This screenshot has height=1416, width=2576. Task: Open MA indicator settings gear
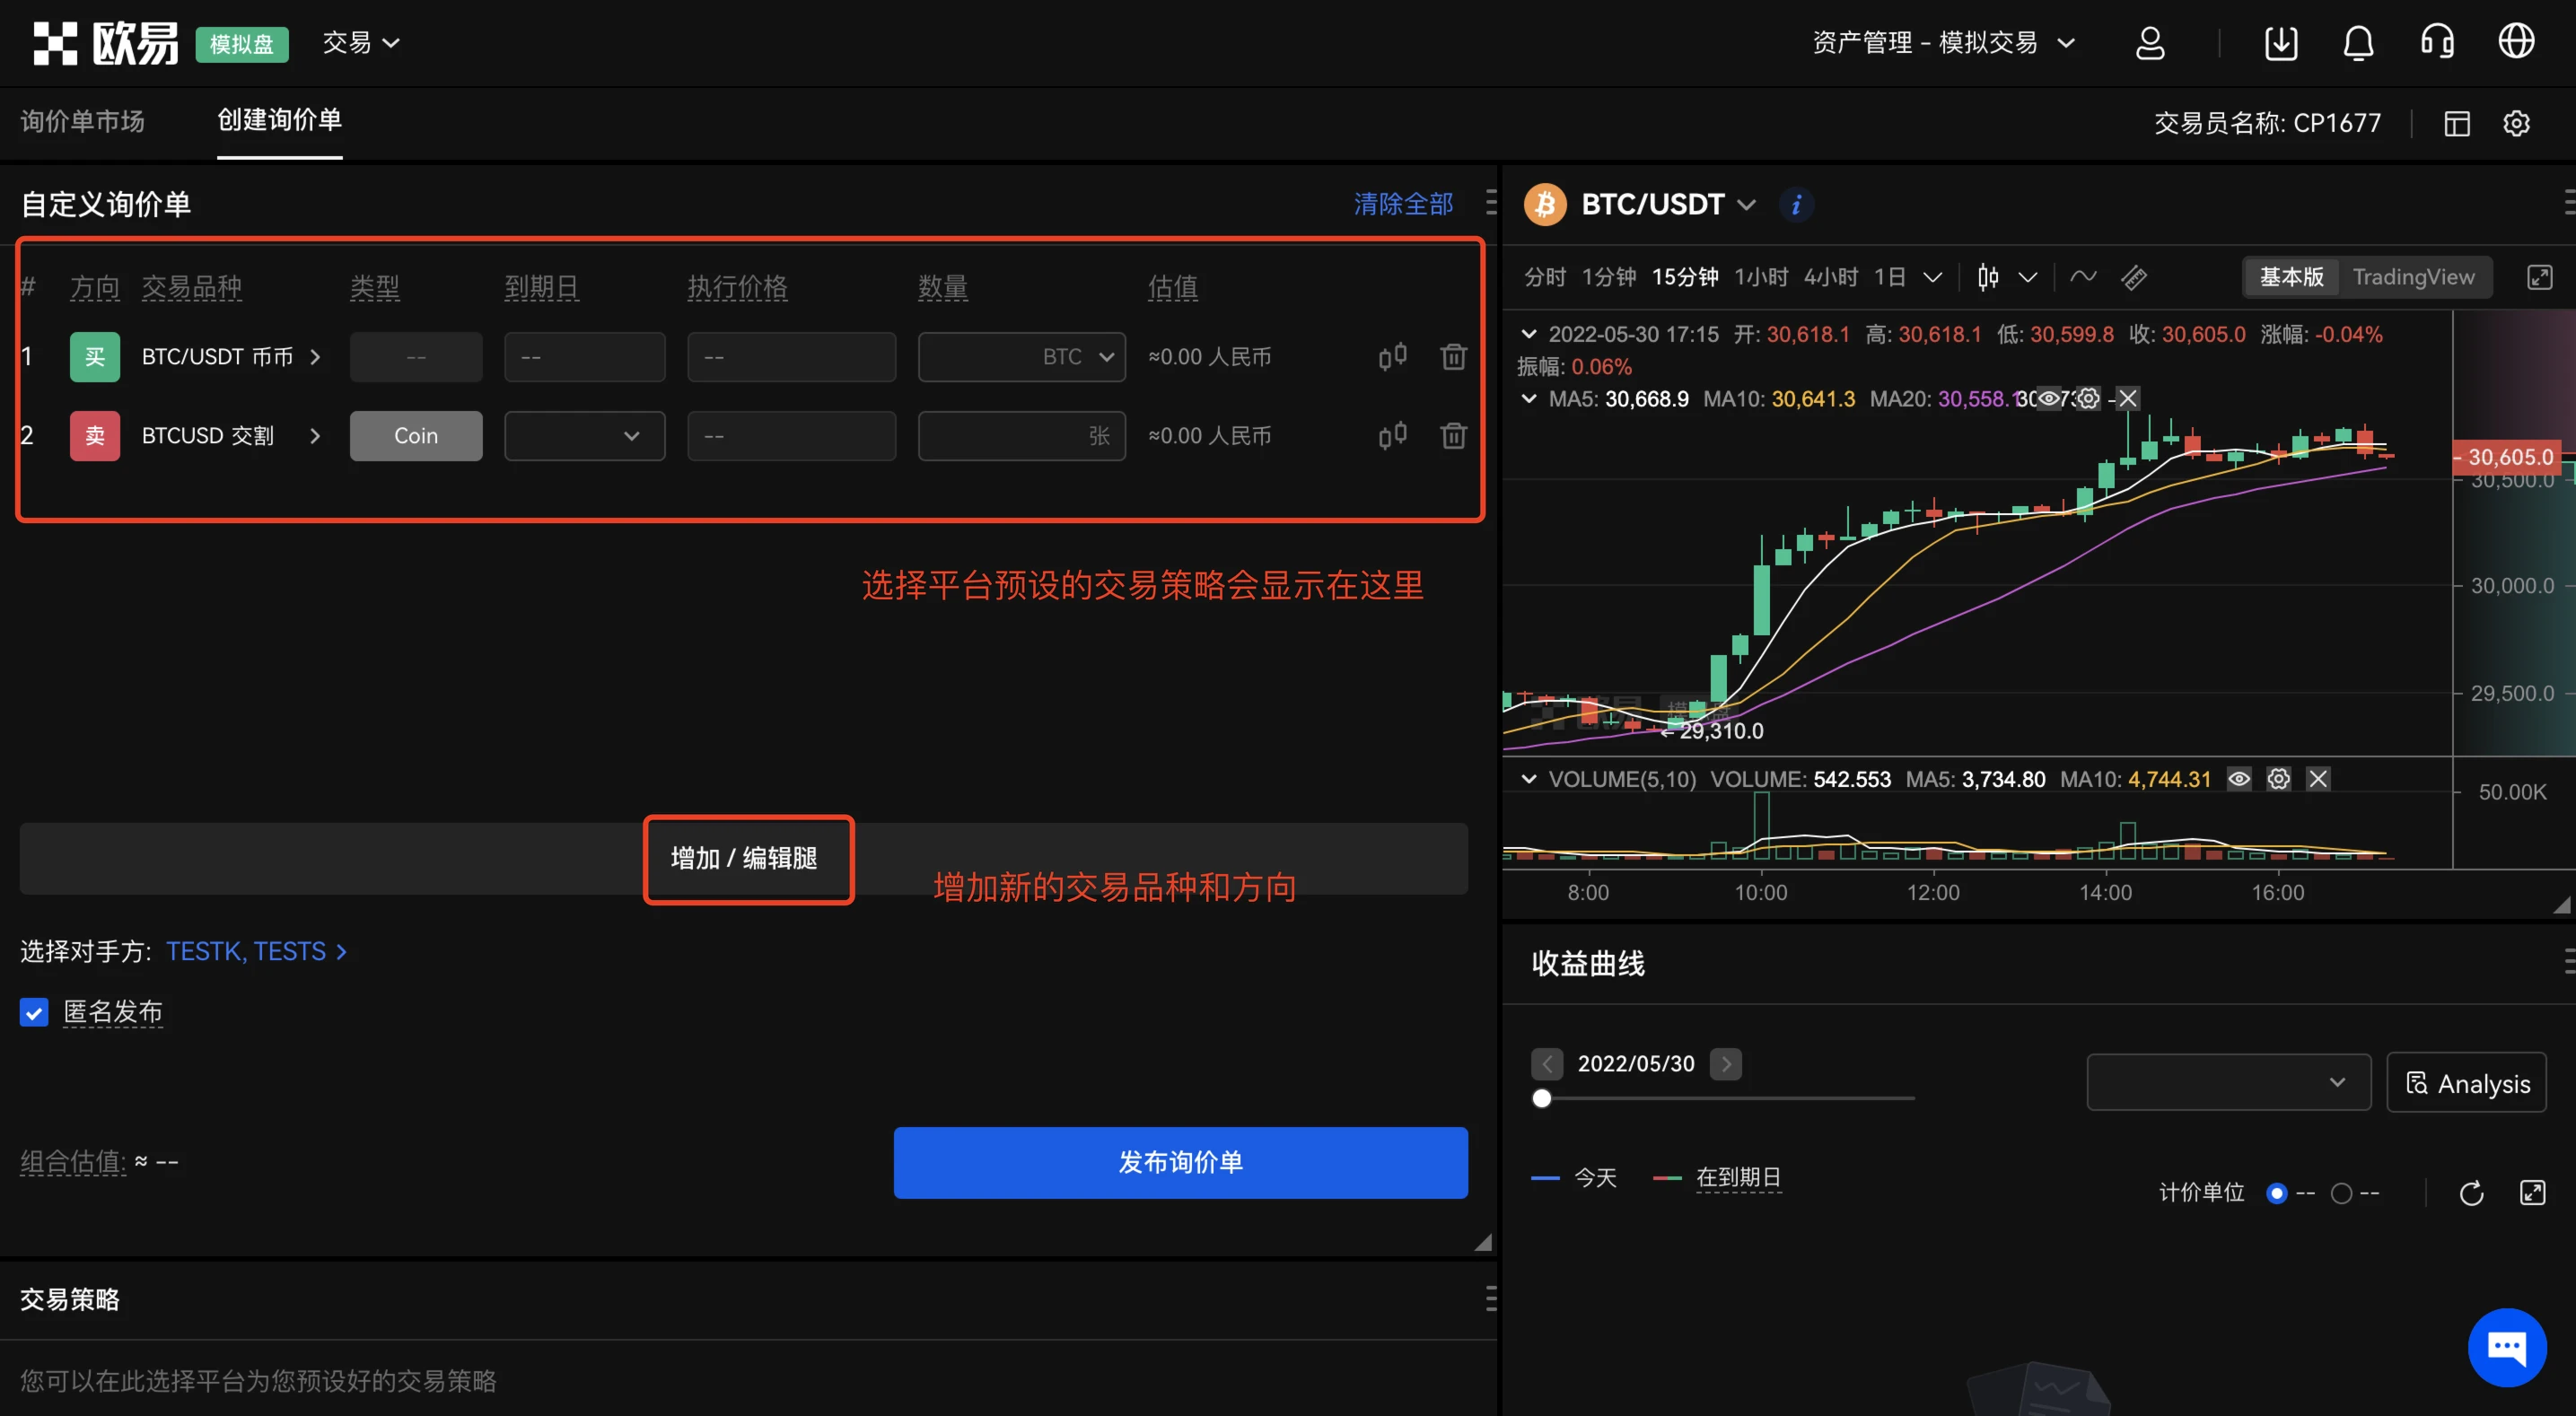(x=2087, y=399)
